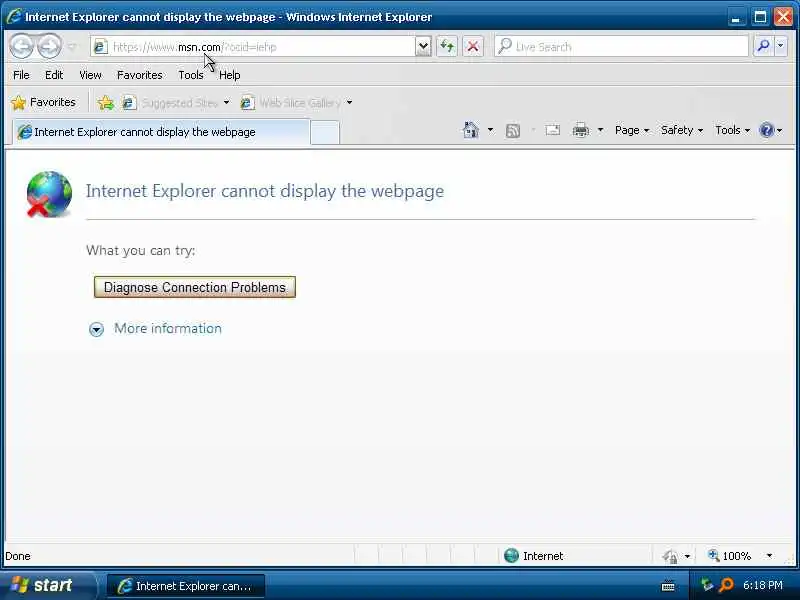Open the Web Slice Gallery link
This screenshot has width=800, height=600.
(291, 103)
